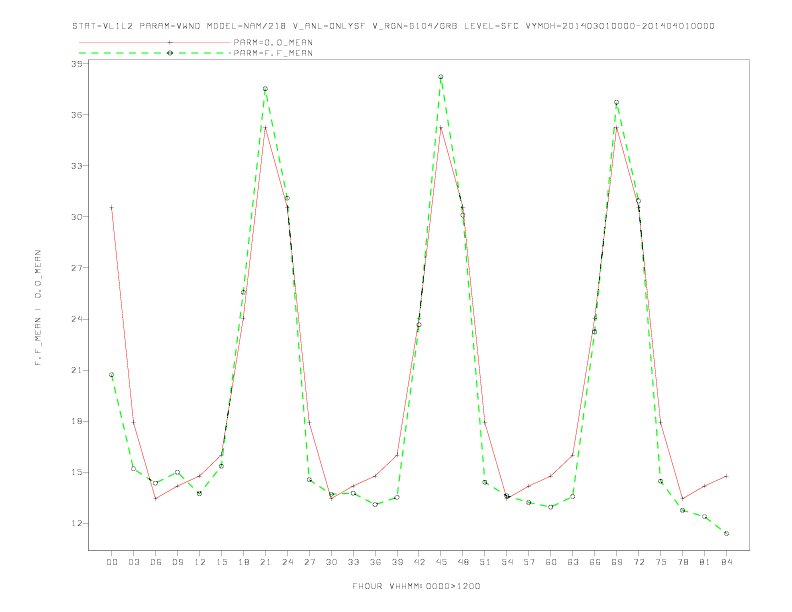Click y-axis tick label 39
The width and height of the screenshot is (792, 612).
coord(77,64)
